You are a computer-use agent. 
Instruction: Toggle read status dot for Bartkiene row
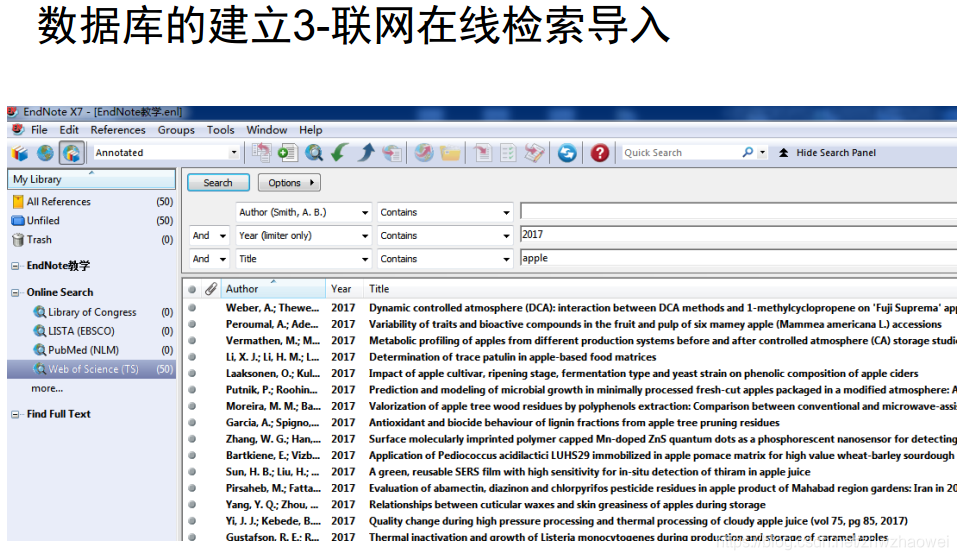(x=192, y=456)
